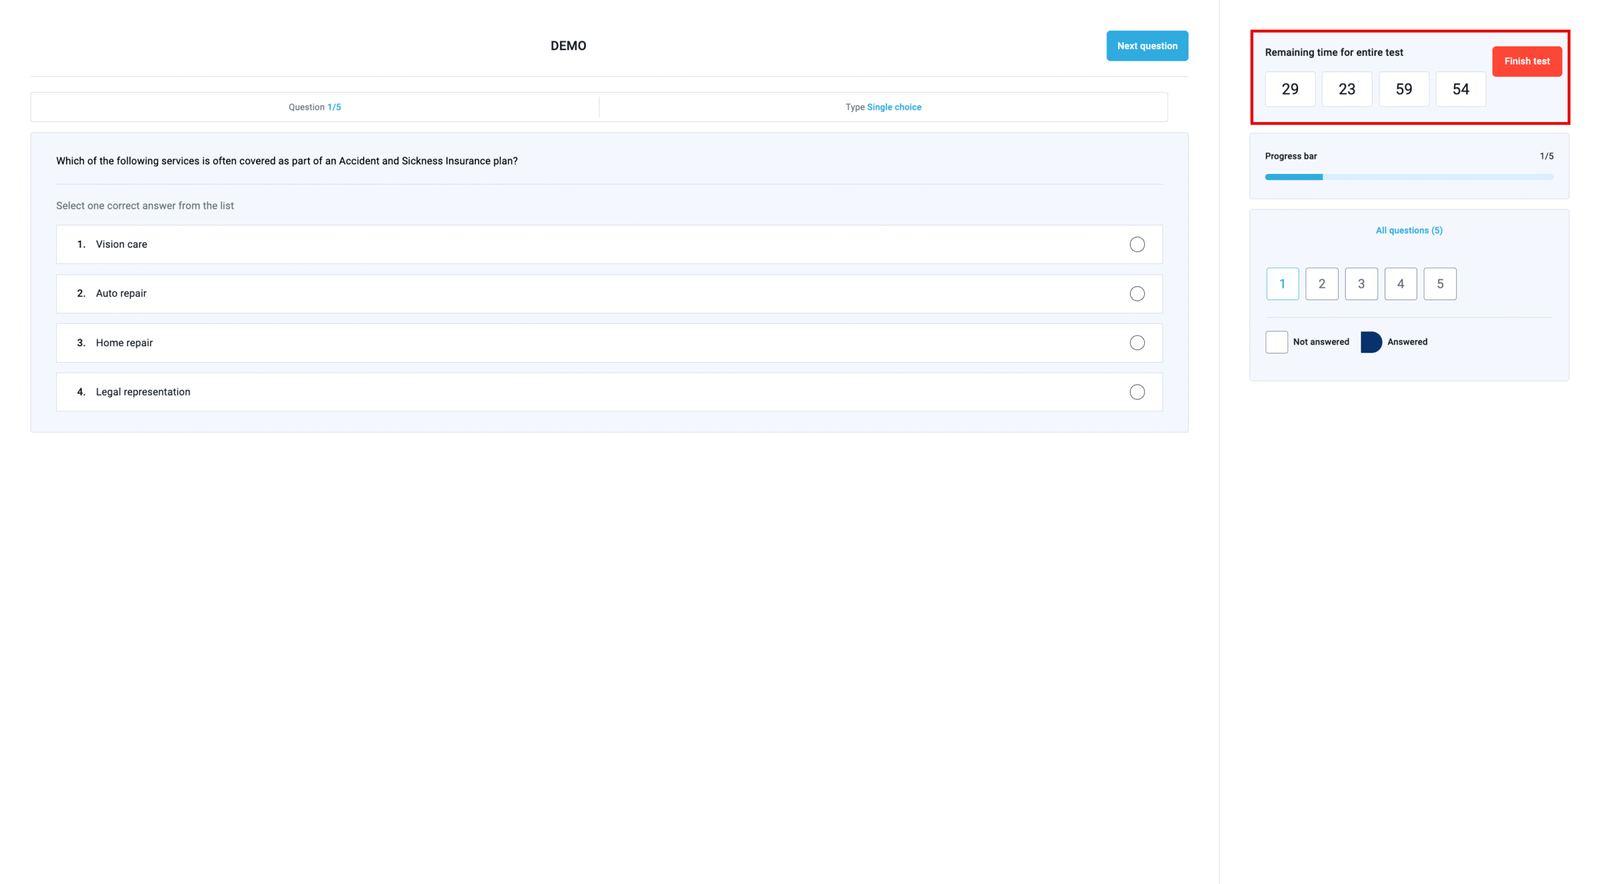Jump to question 5 box

pos(1439,284)
